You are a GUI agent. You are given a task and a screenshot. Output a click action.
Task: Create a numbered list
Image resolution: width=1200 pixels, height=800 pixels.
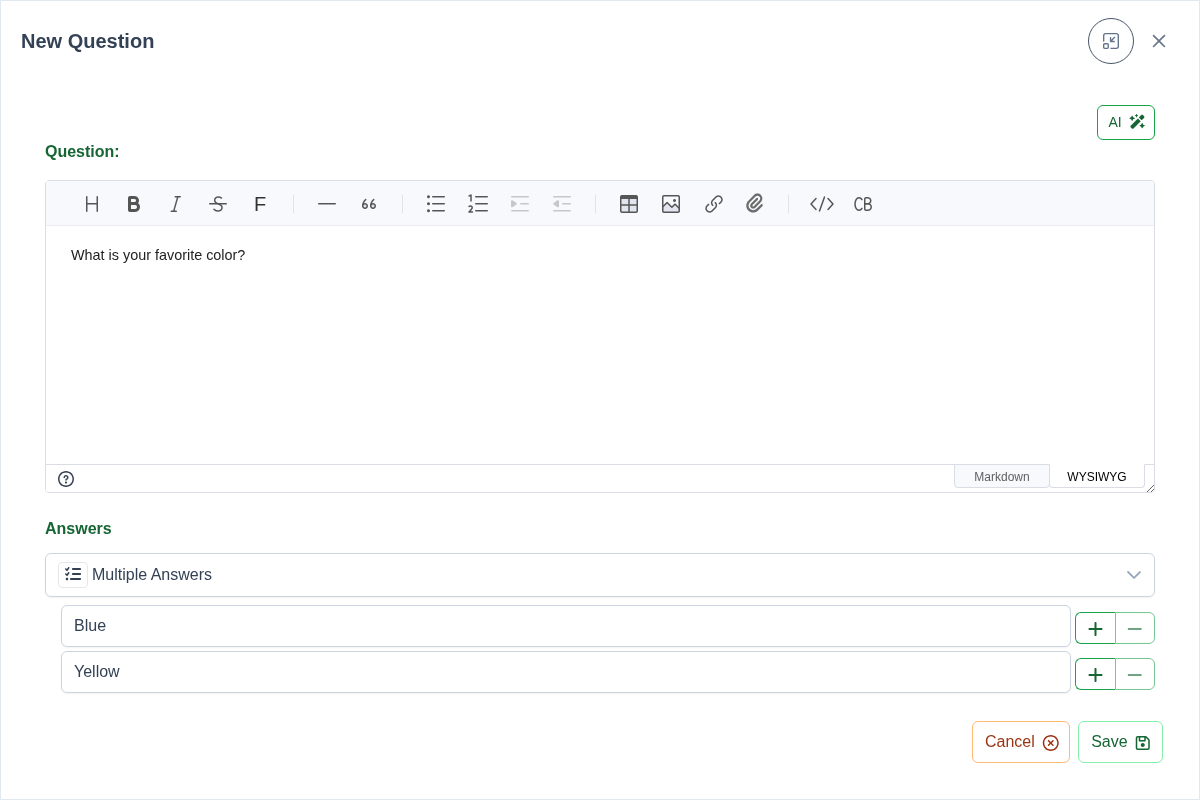[x=478, y=204]
